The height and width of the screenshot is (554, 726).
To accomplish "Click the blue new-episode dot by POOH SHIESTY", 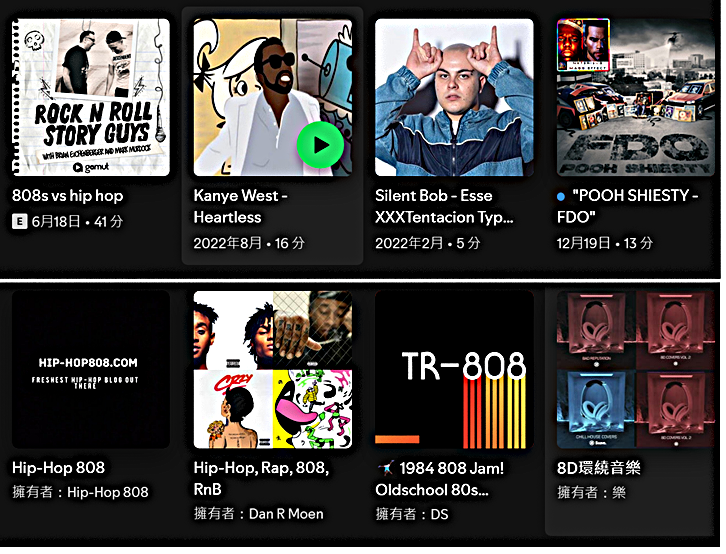I will pos(561,197).
